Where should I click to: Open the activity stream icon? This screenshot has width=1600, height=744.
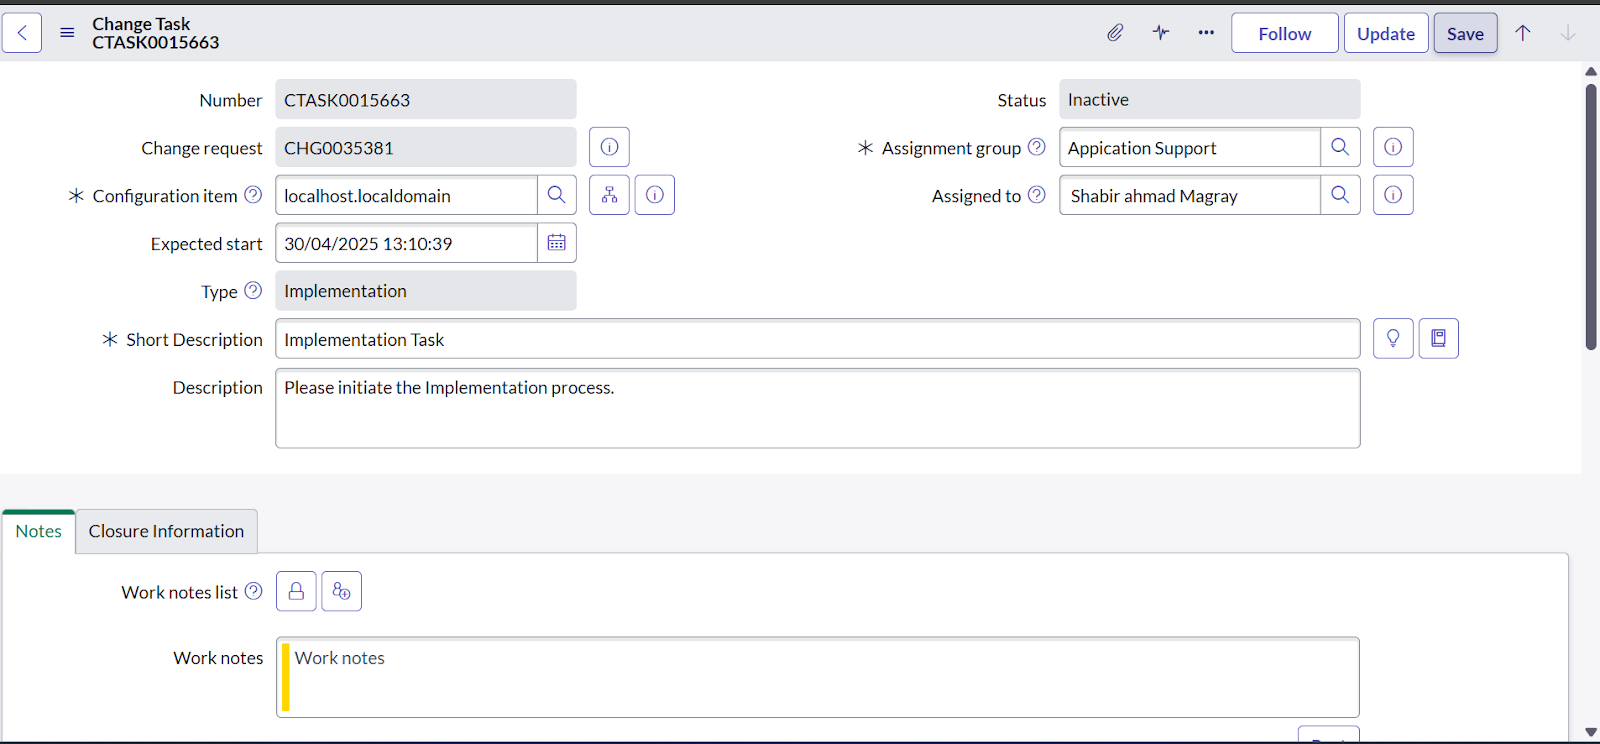click(x=1160, y=33)
